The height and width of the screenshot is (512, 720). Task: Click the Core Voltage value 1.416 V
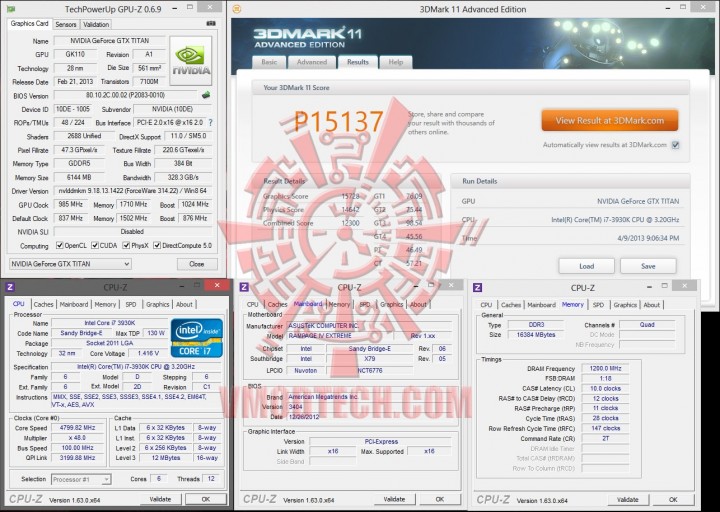click(x=148, y=354)
